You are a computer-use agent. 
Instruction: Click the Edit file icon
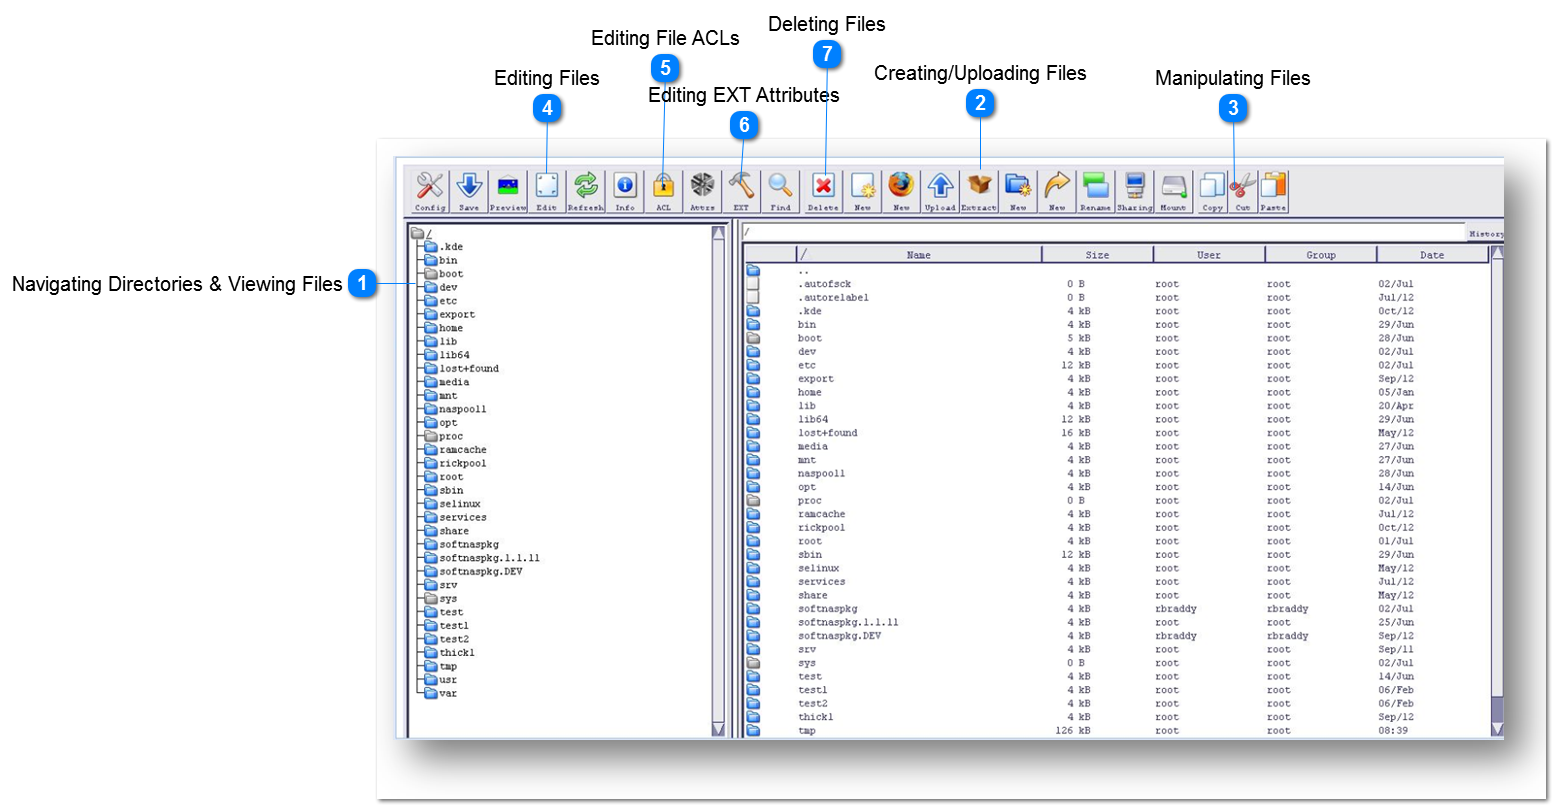point(547,190)
